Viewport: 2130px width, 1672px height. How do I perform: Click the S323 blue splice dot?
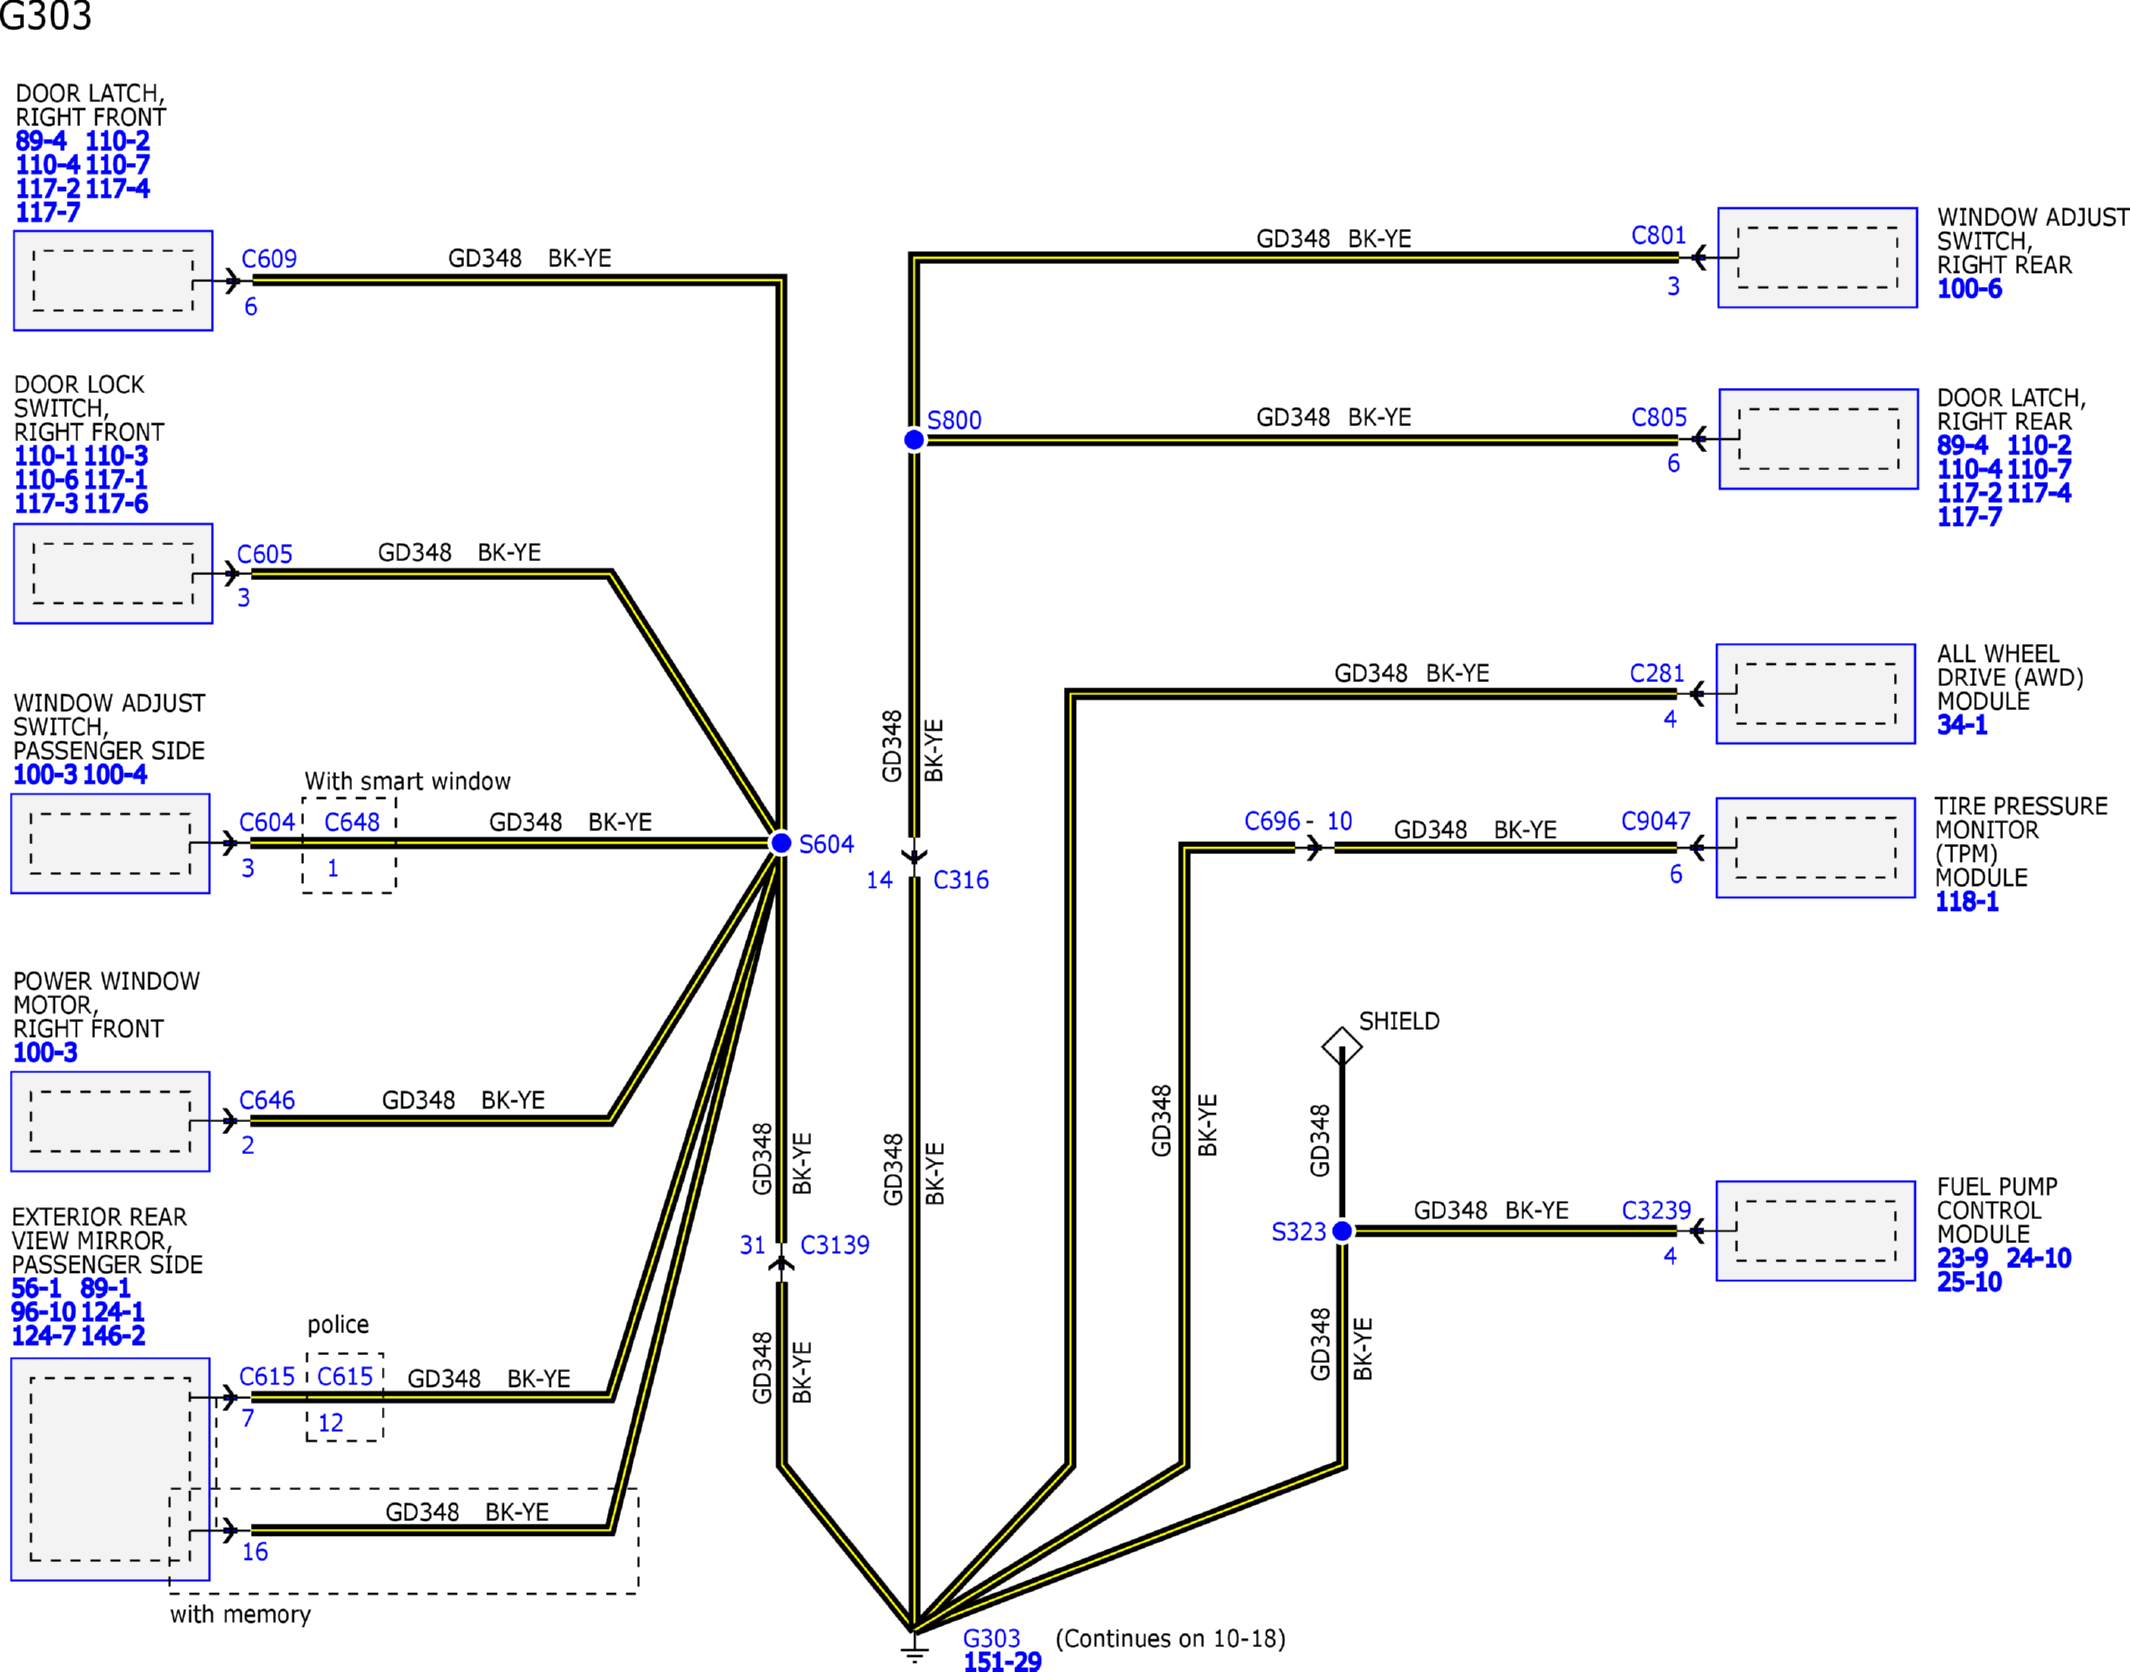tap(1343, 1231)
